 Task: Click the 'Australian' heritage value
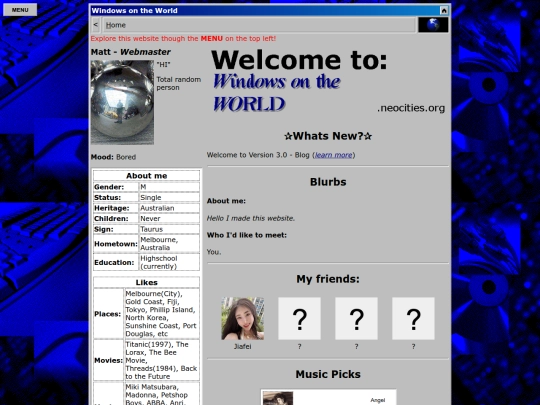pyautogui.click(x=157, y=208)
